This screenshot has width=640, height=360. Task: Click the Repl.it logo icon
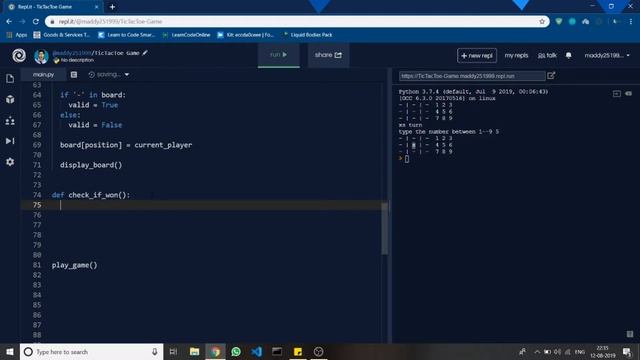[19, 56]
